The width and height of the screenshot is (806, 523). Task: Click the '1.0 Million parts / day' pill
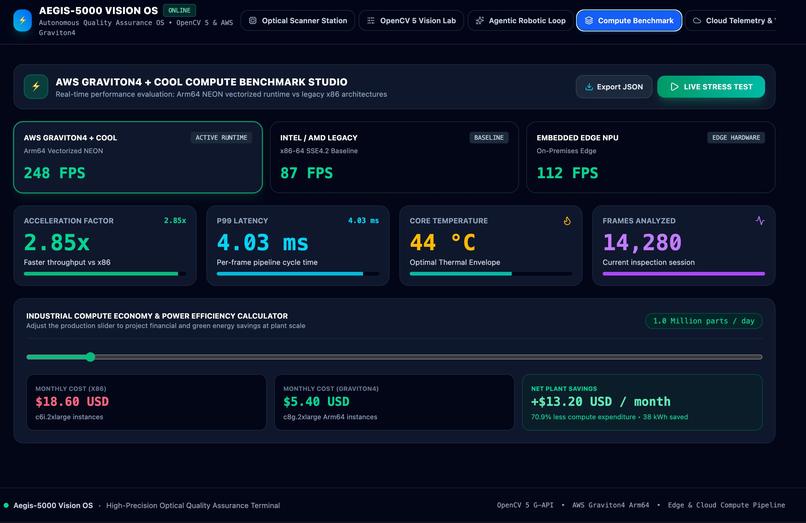pos(704,321)
